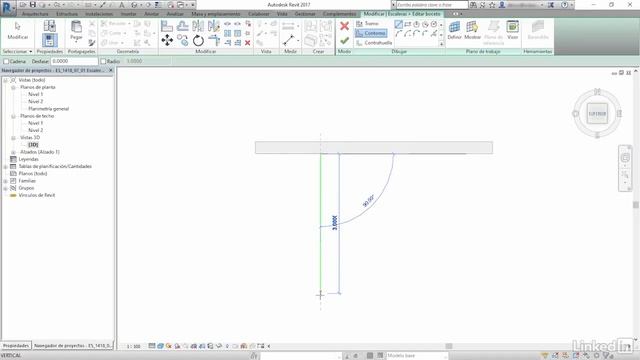Click the Visor work plane icon

tap(512, 27)
